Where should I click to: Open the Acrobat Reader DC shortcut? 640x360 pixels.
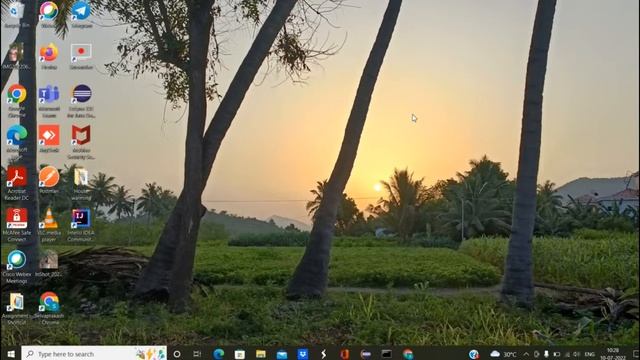pyautogui.click(x=16, y=183)
